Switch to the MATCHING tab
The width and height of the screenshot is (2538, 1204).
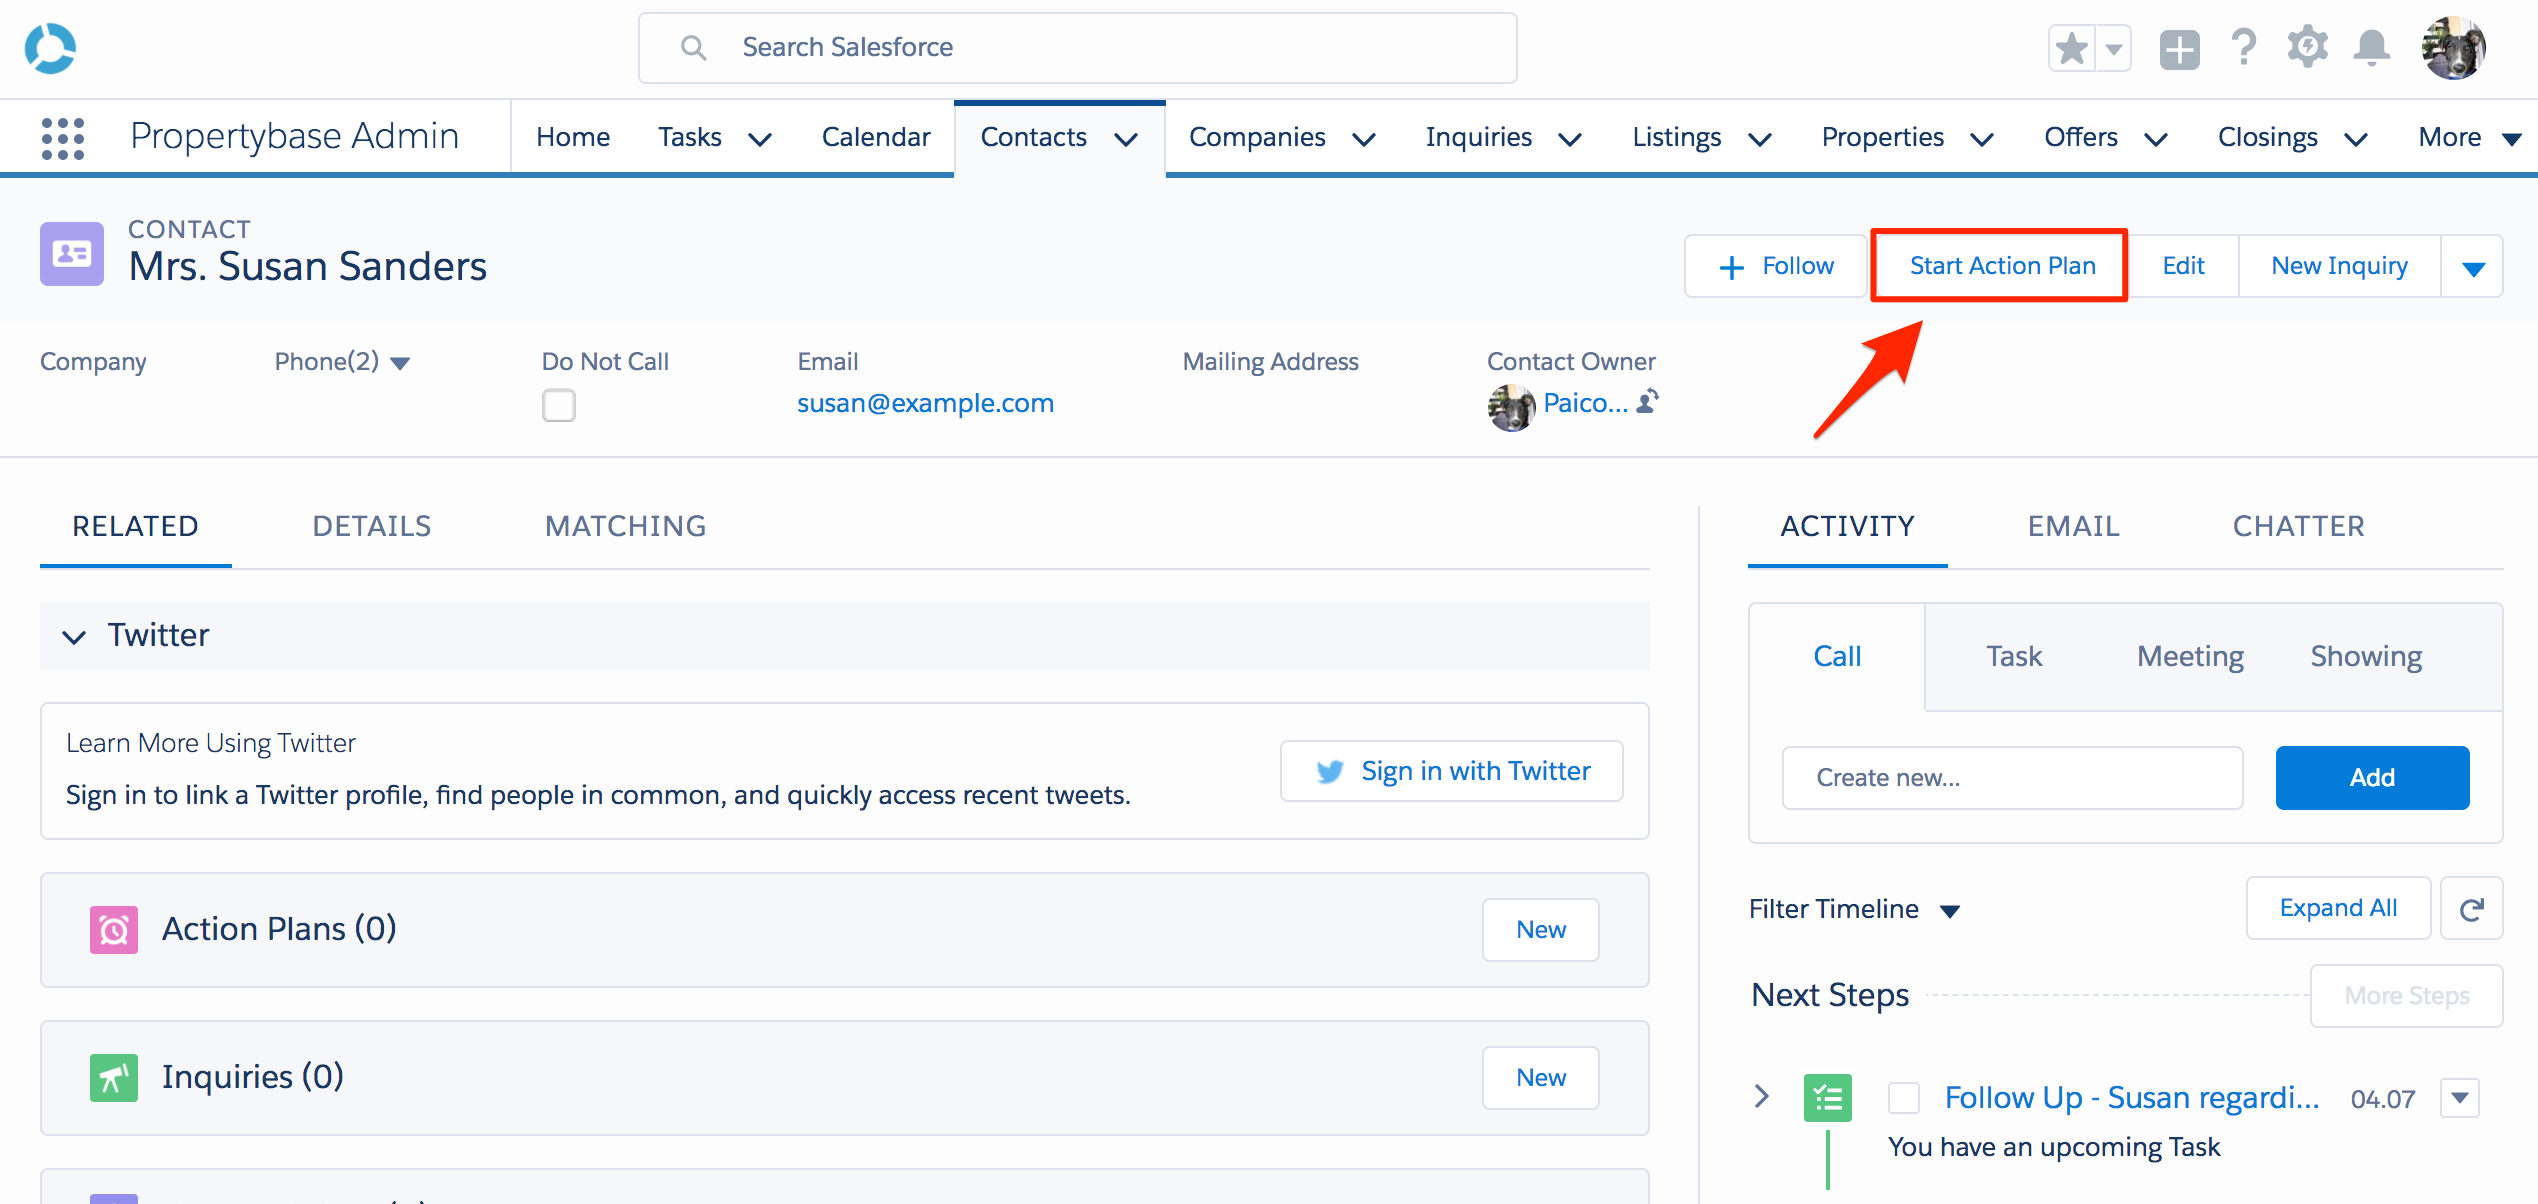[626, 526]
